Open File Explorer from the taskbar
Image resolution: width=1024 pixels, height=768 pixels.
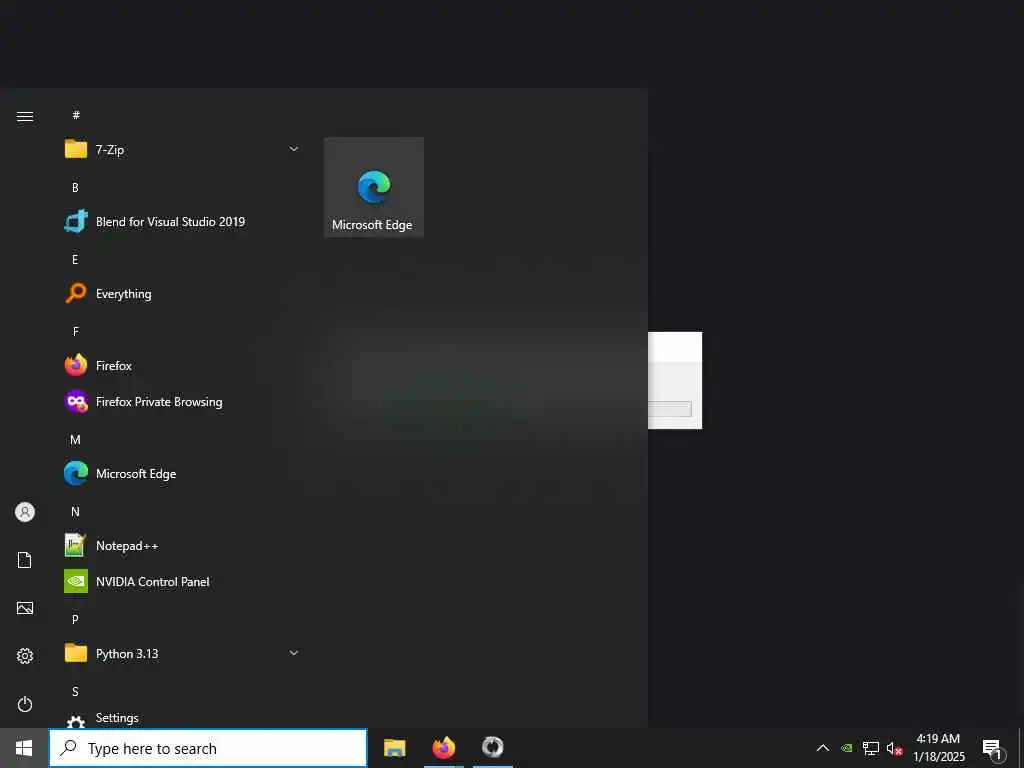pos(394,748)
